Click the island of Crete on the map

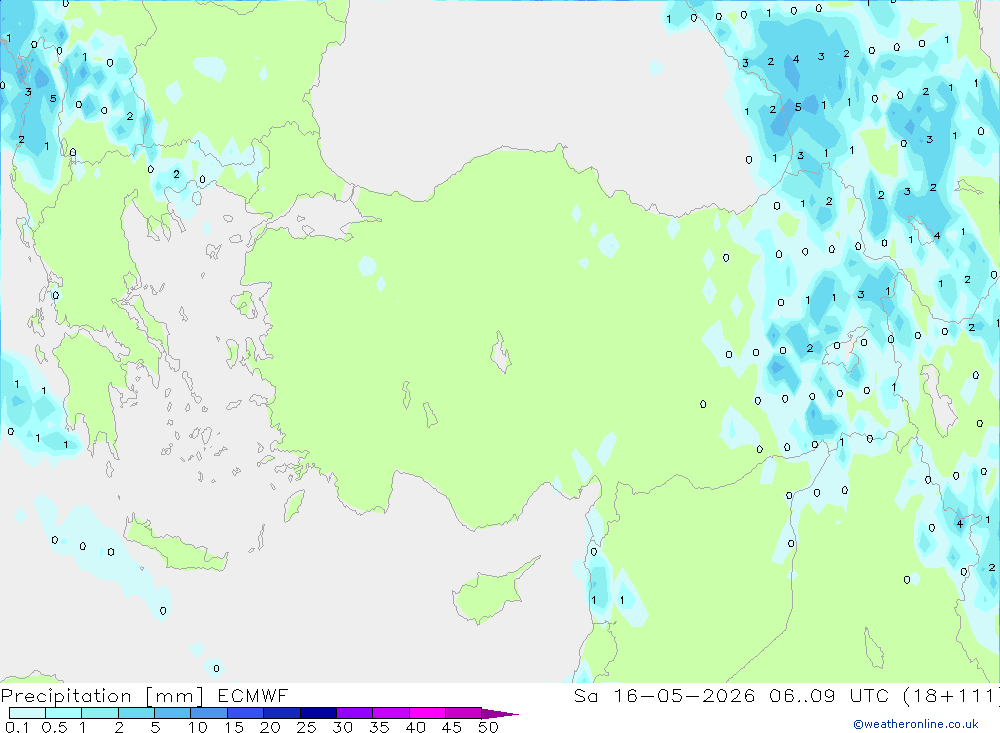(175, 547)
